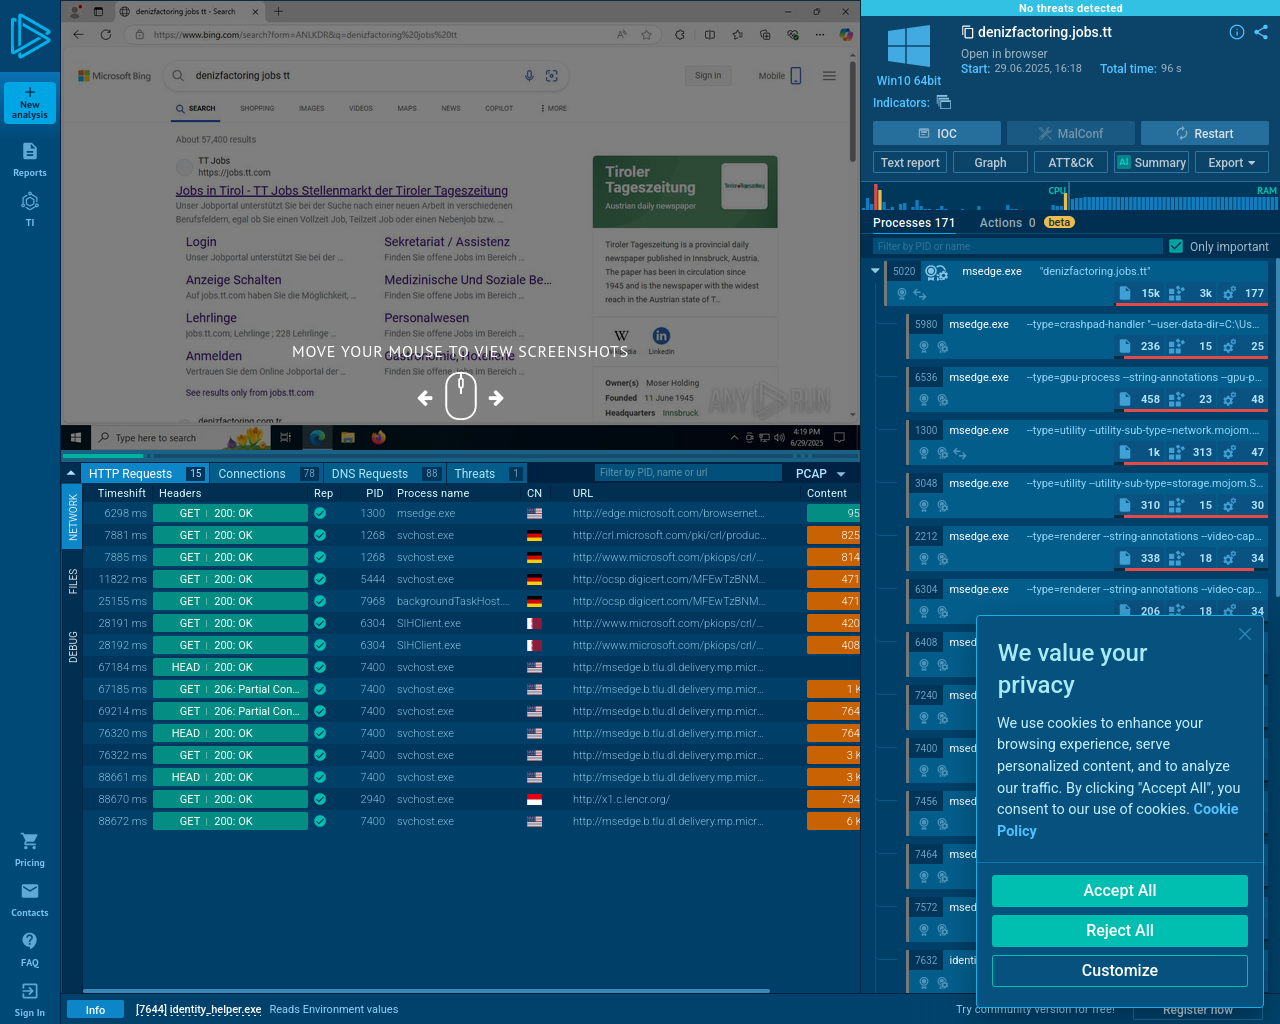Click the modules icon showing 313 for process 1300
This screenshot has height=1024, width=1280.
coord(1176,452)
